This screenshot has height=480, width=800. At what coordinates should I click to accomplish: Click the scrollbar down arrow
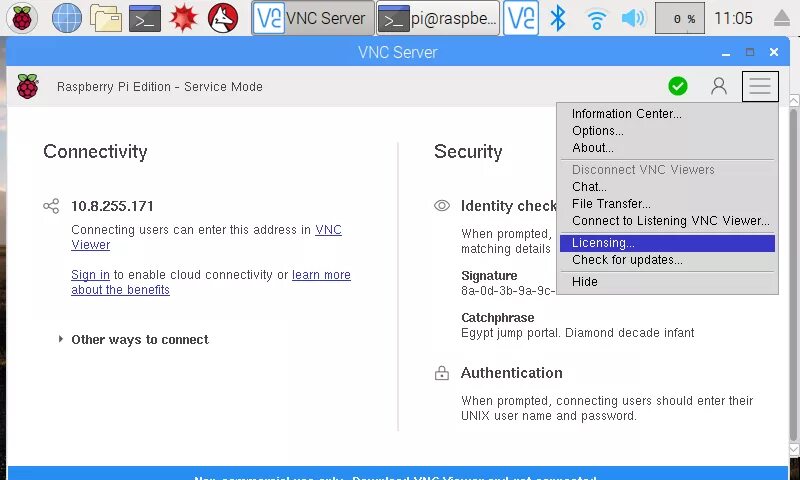[x=794, y=449]
